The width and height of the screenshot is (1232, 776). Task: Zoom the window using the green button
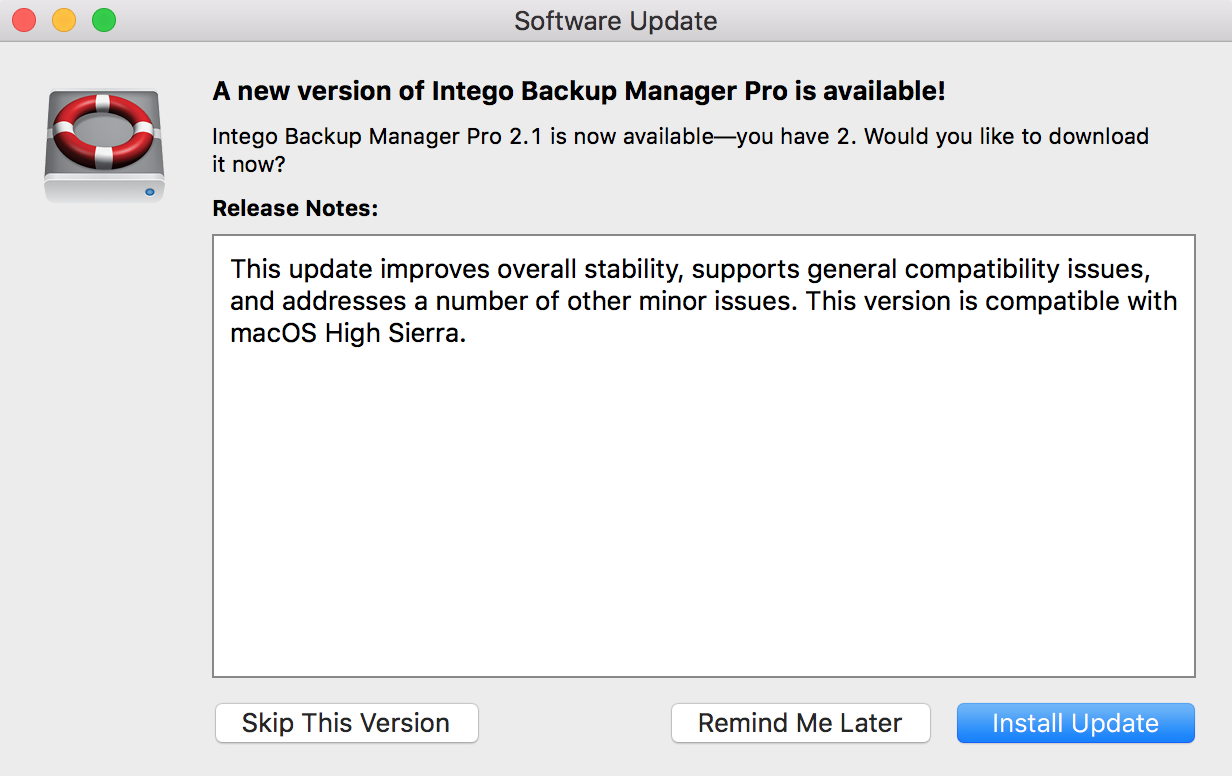point(103,20)
